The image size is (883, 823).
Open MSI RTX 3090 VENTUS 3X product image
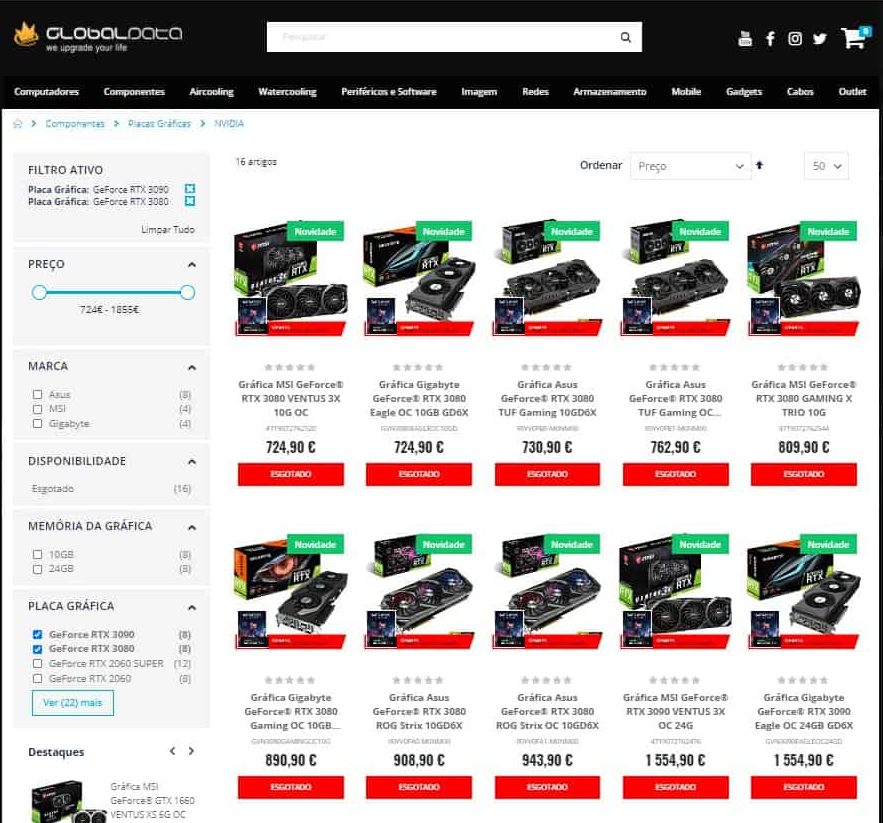[x=675, y=591]
